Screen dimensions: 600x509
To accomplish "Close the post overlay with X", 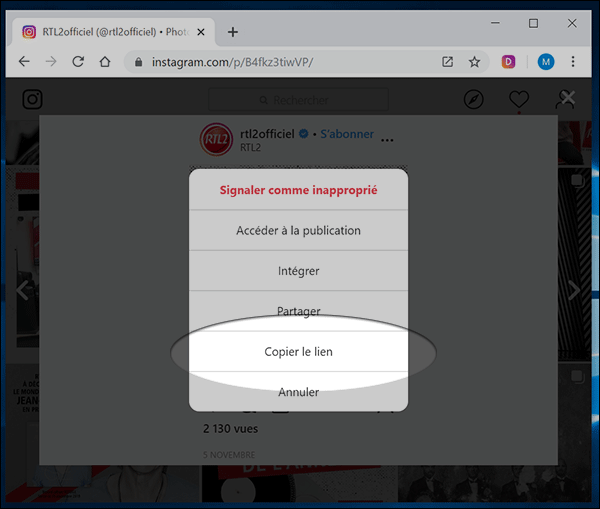I will [568, 98].
